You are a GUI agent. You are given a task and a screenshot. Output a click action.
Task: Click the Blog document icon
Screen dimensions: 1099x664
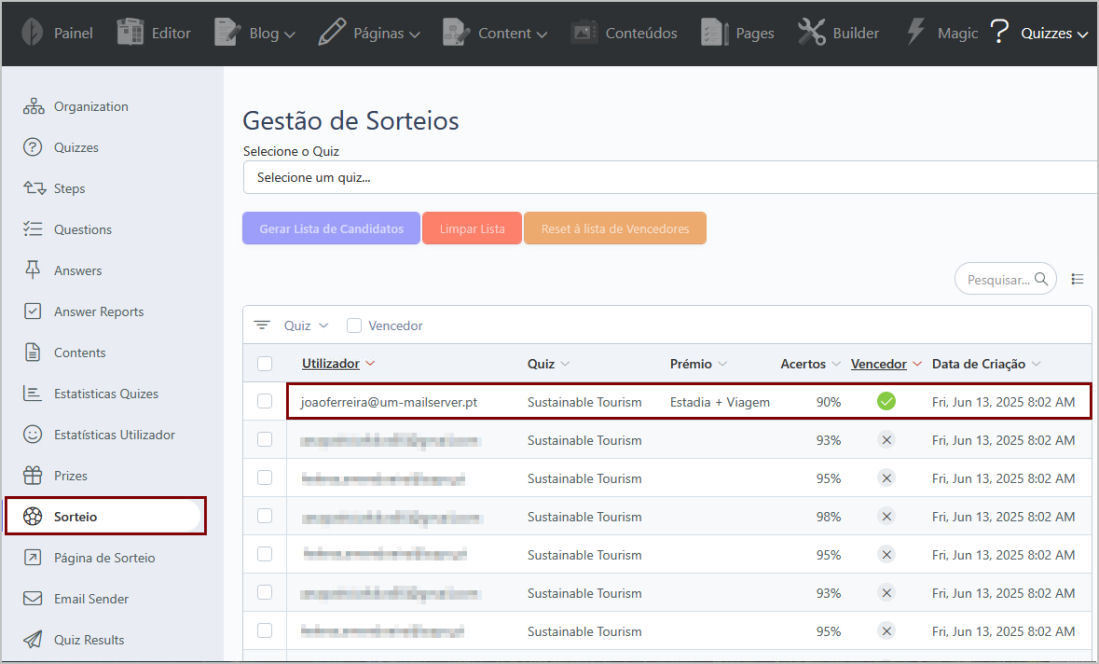[227, 32]
